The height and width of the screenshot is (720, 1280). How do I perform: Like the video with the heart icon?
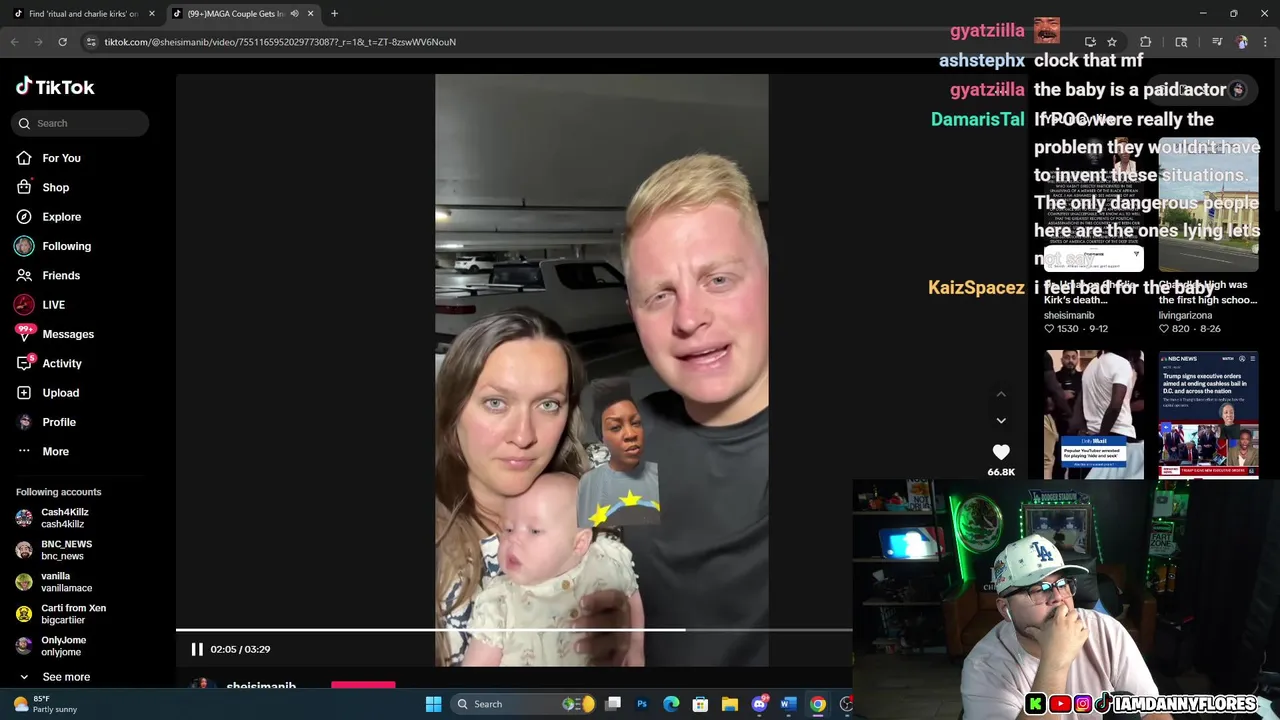(x=1001, y=452)
